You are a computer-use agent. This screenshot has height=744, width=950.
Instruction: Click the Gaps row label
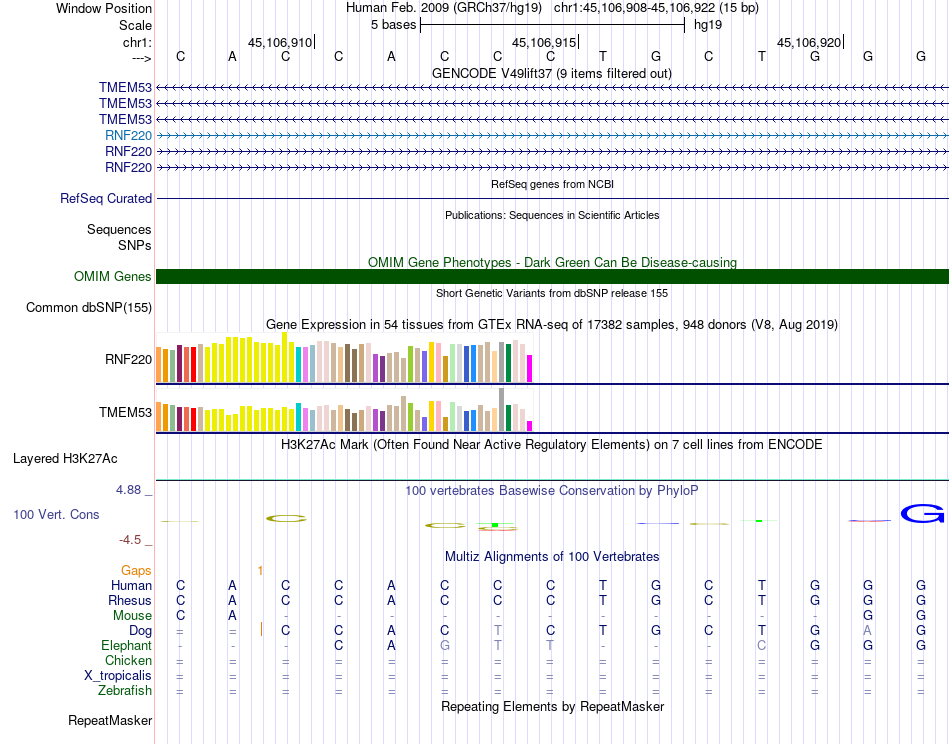(x=136, y=570)
